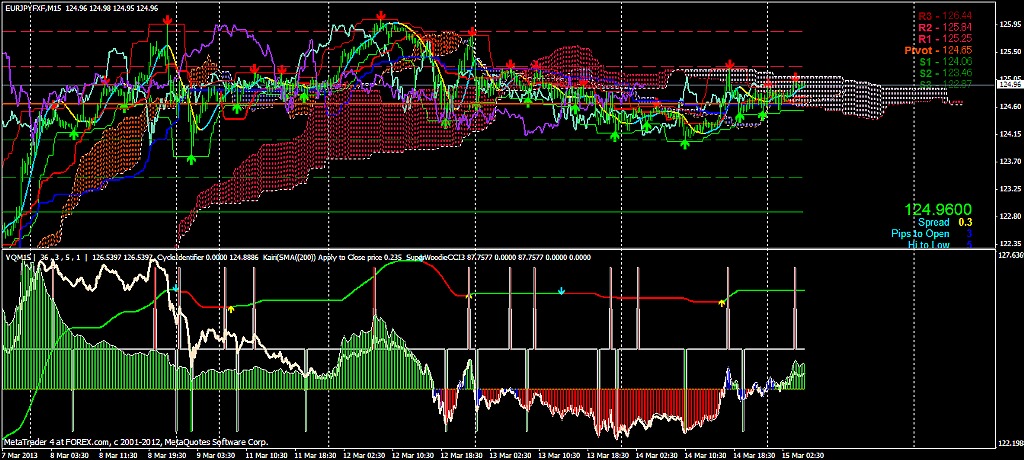Click the lowest green buy arrow near 8 Mar 19:30
The width and height of the screenshot is (1024, 460).
[190, 158]
